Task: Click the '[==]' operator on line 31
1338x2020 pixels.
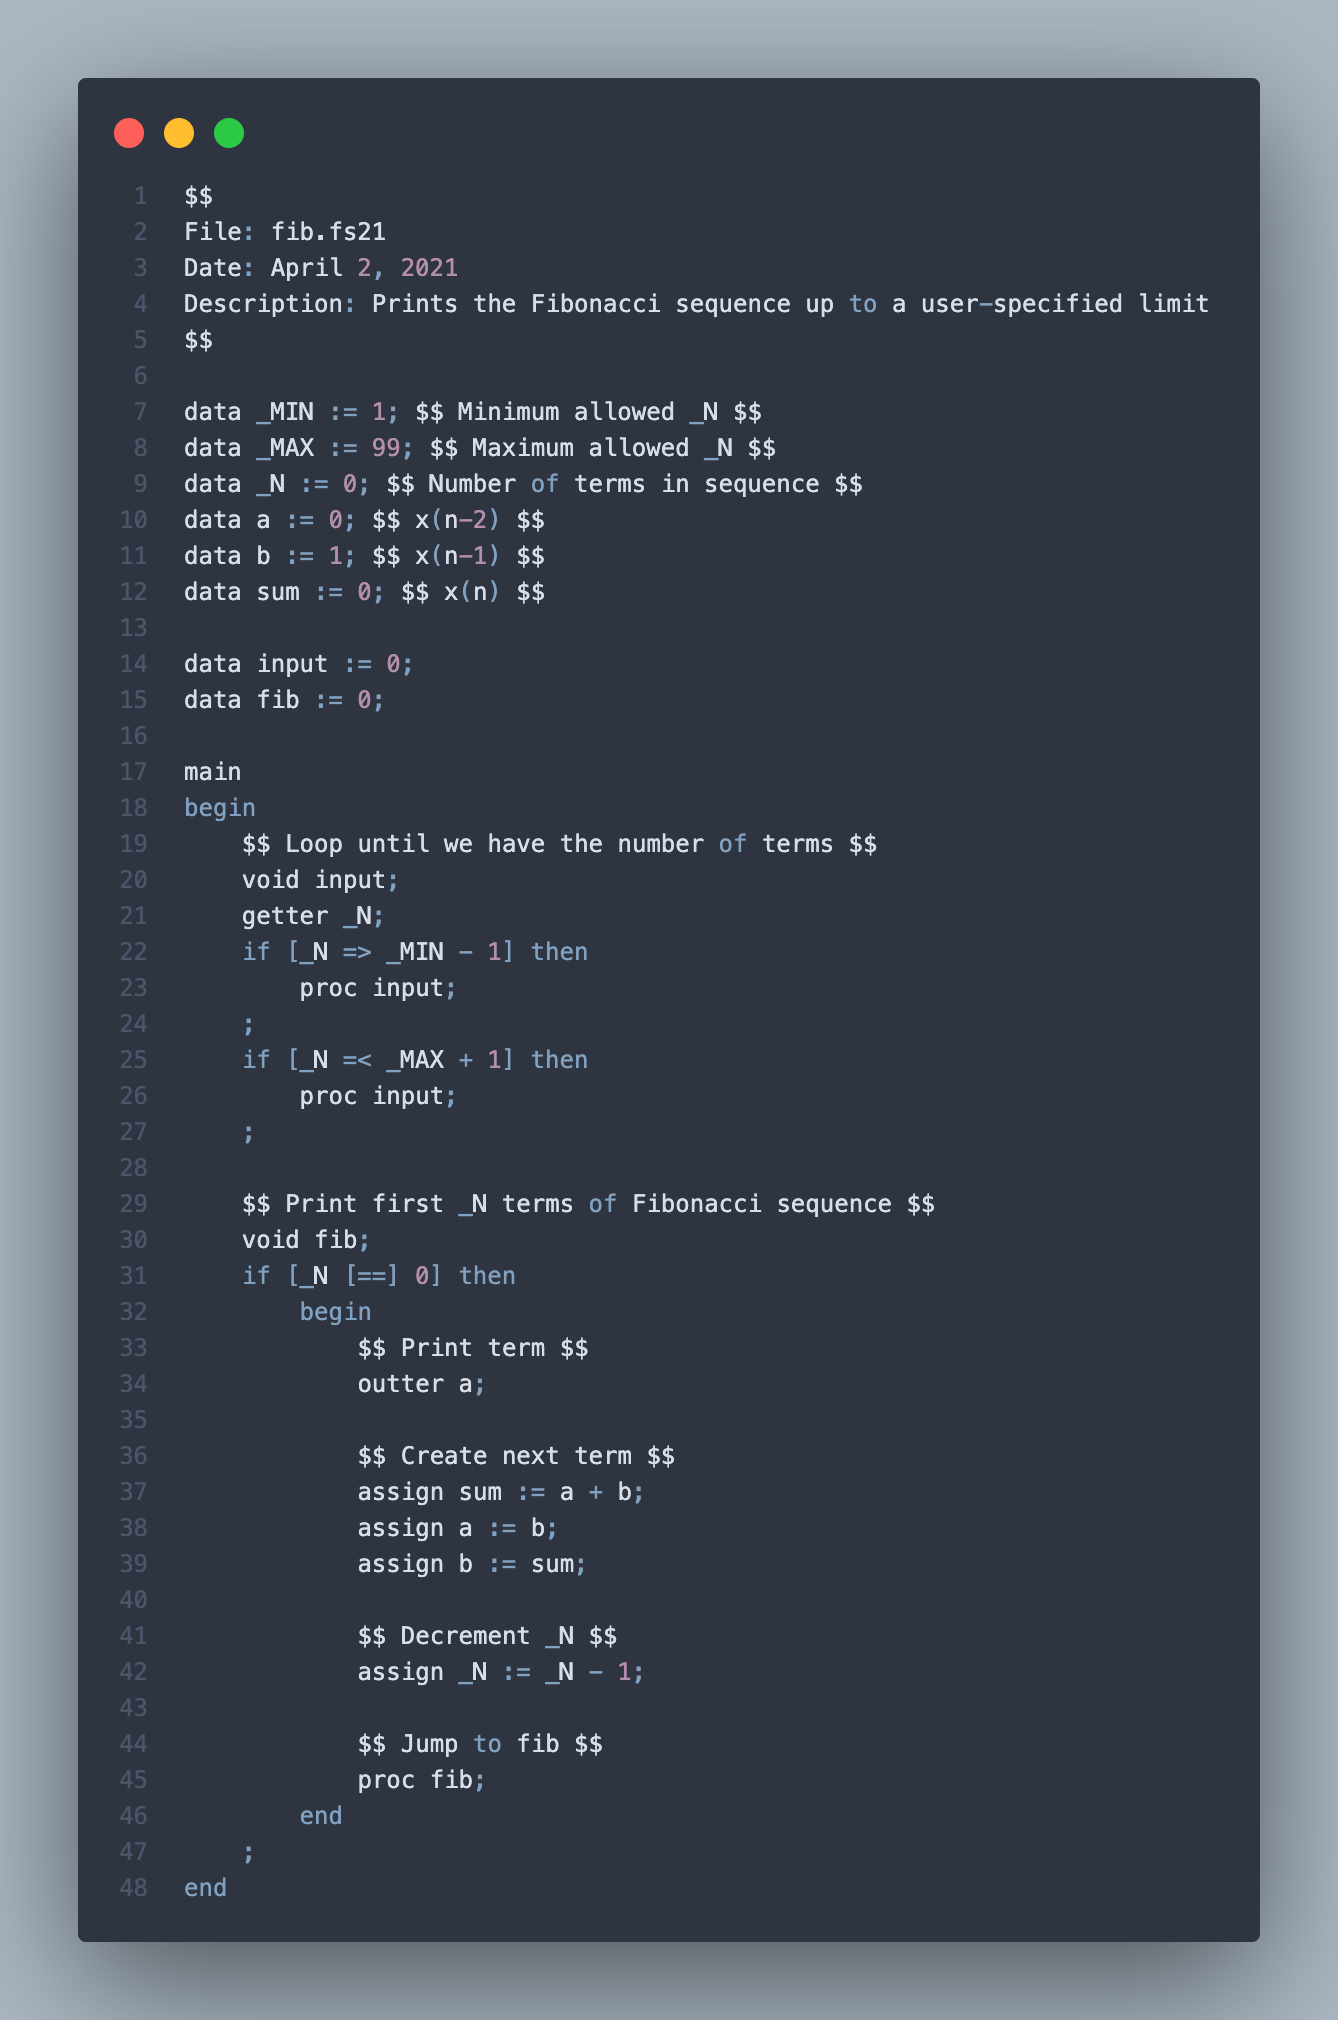Action: pyautogui.click(x=372, y=1276)
